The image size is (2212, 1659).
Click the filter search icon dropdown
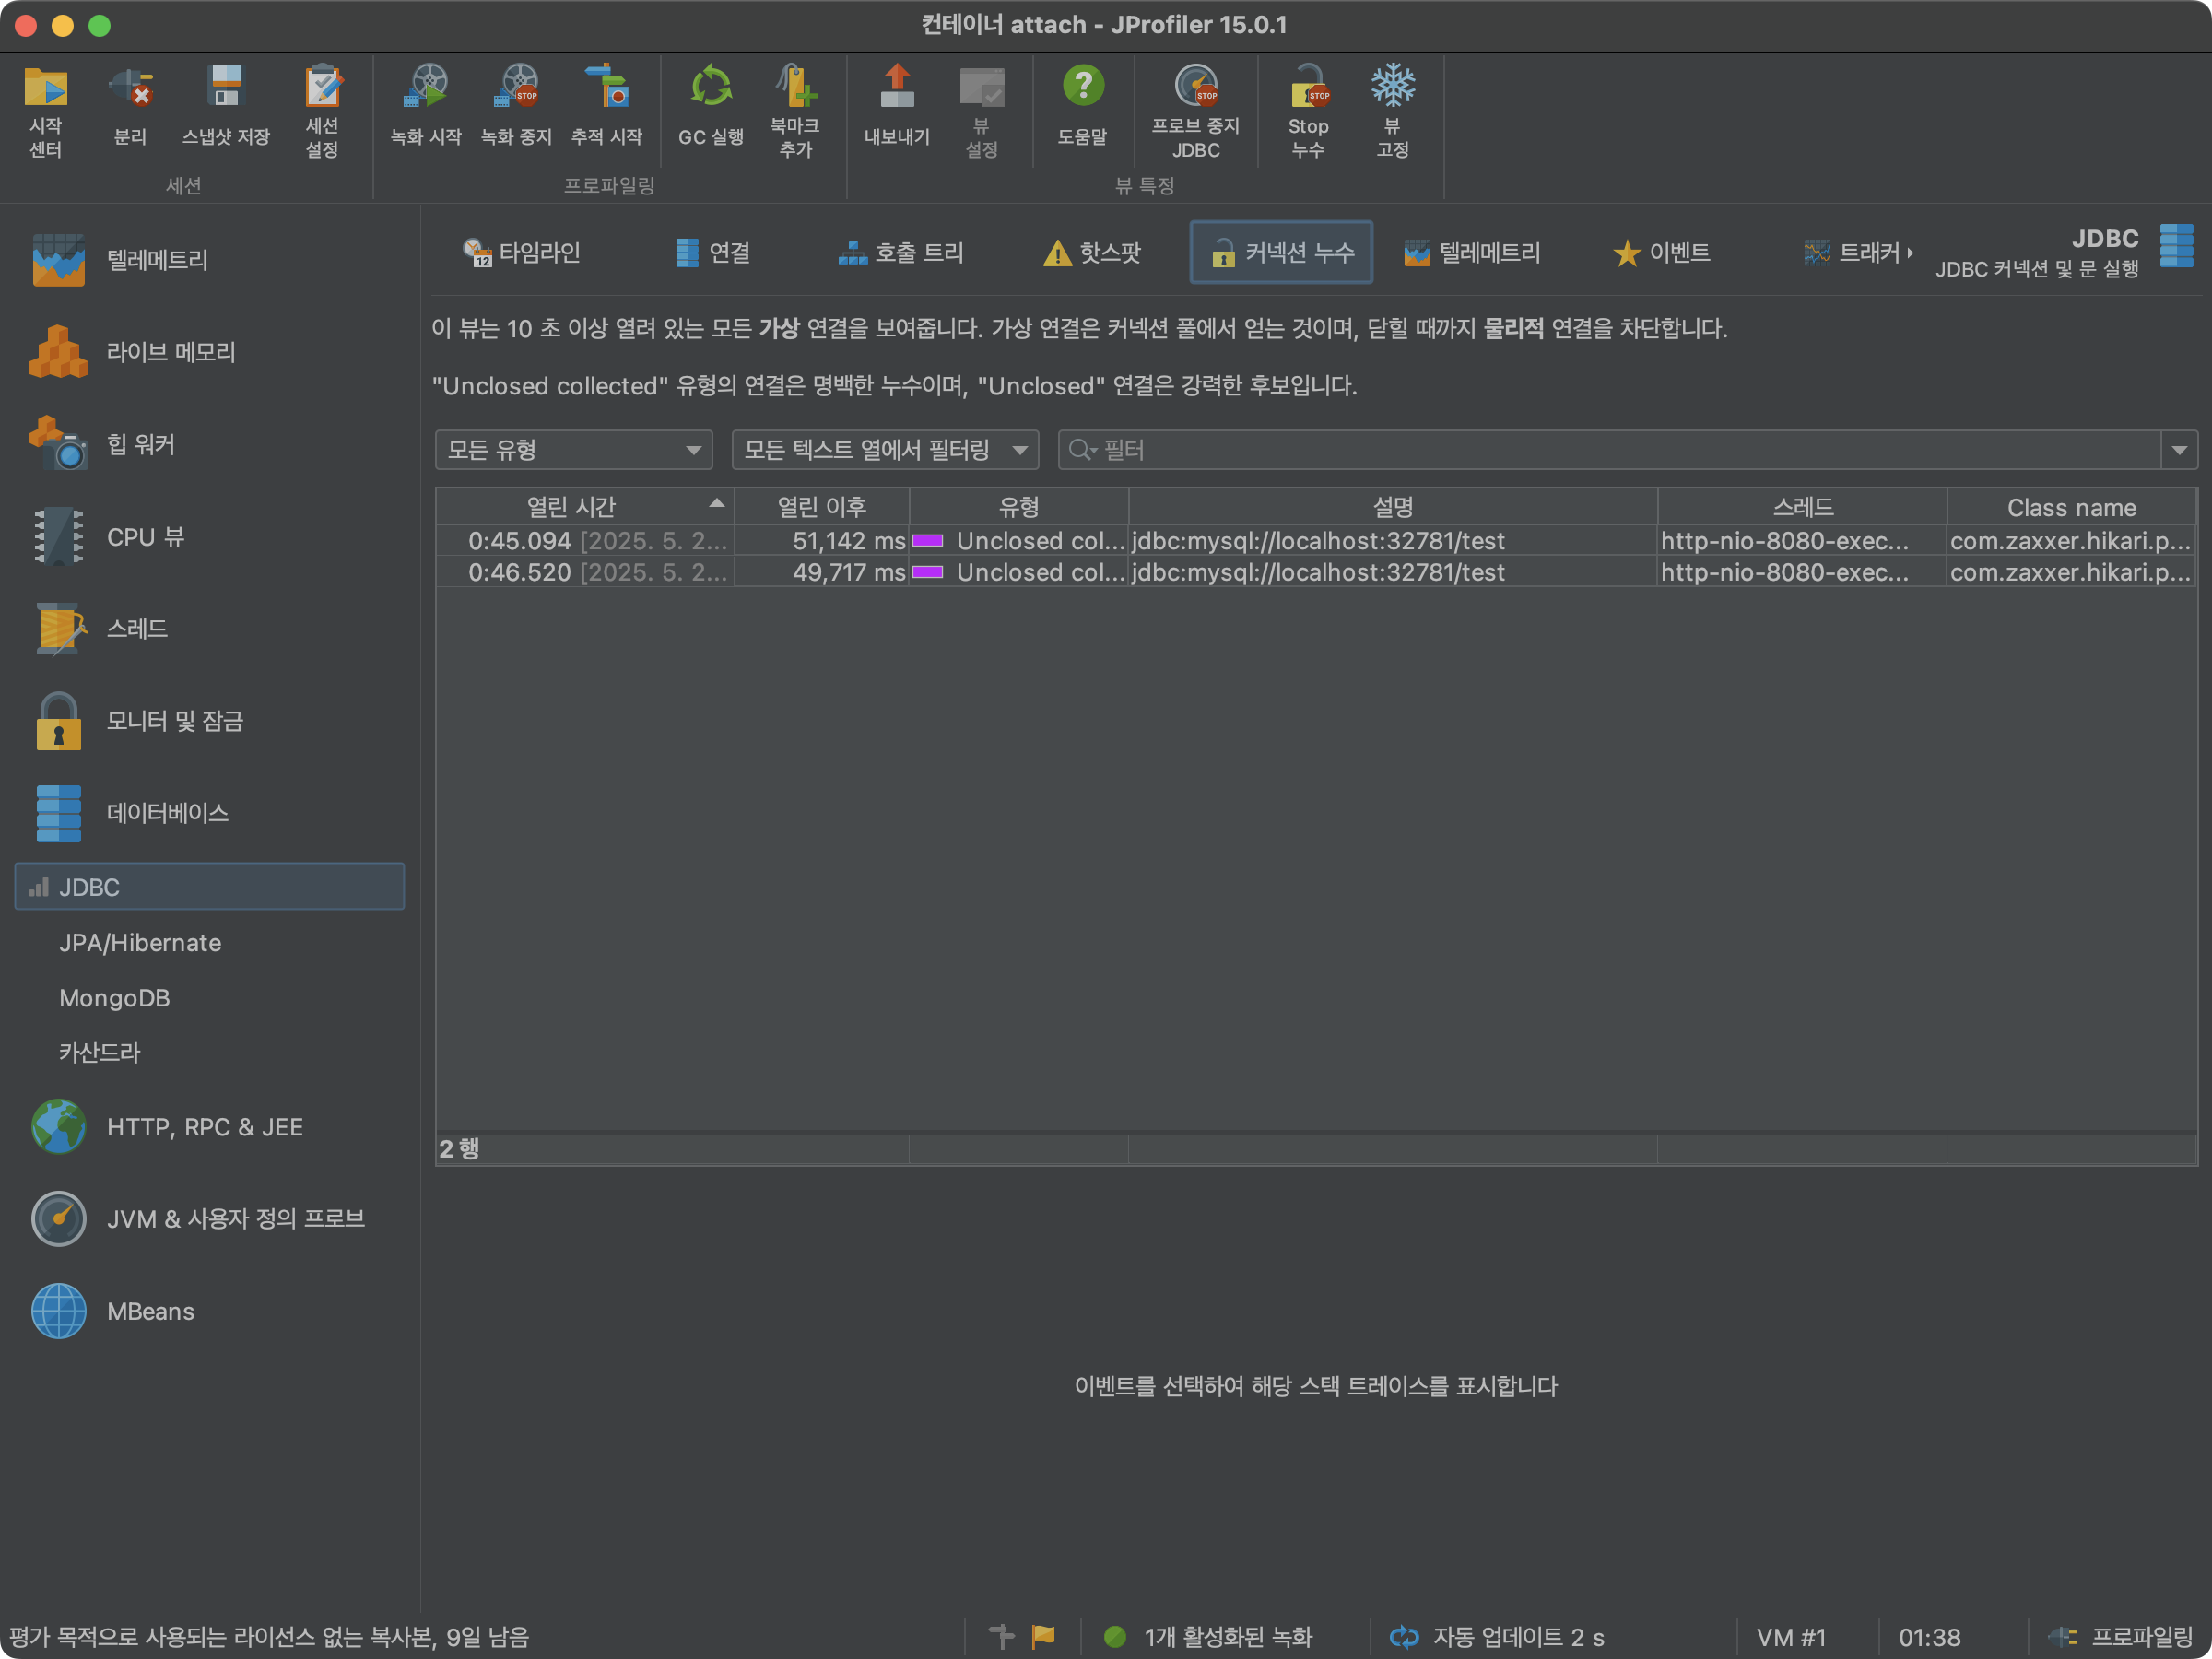[x=1083, y=450]
